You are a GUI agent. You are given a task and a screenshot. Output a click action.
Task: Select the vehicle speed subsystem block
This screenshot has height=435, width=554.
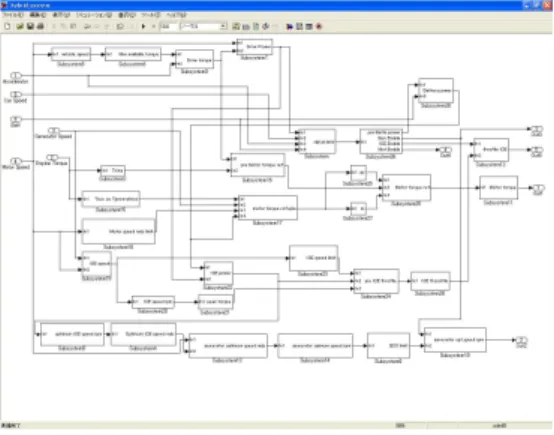coord(71,54)
